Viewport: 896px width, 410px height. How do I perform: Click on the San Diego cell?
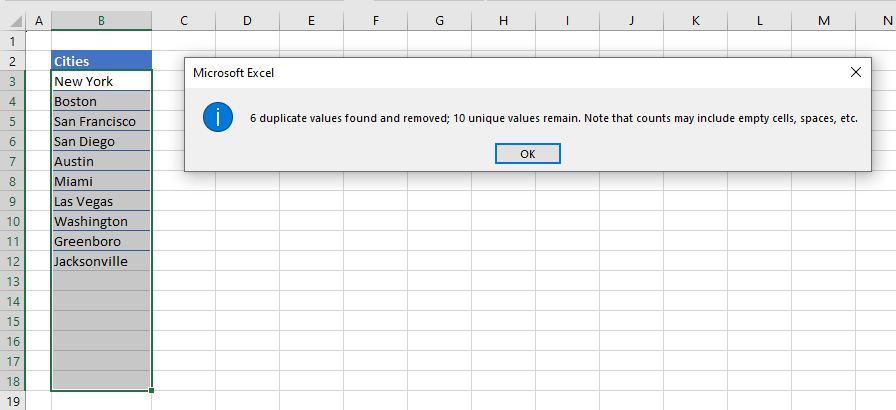click(x=101, y=141)
